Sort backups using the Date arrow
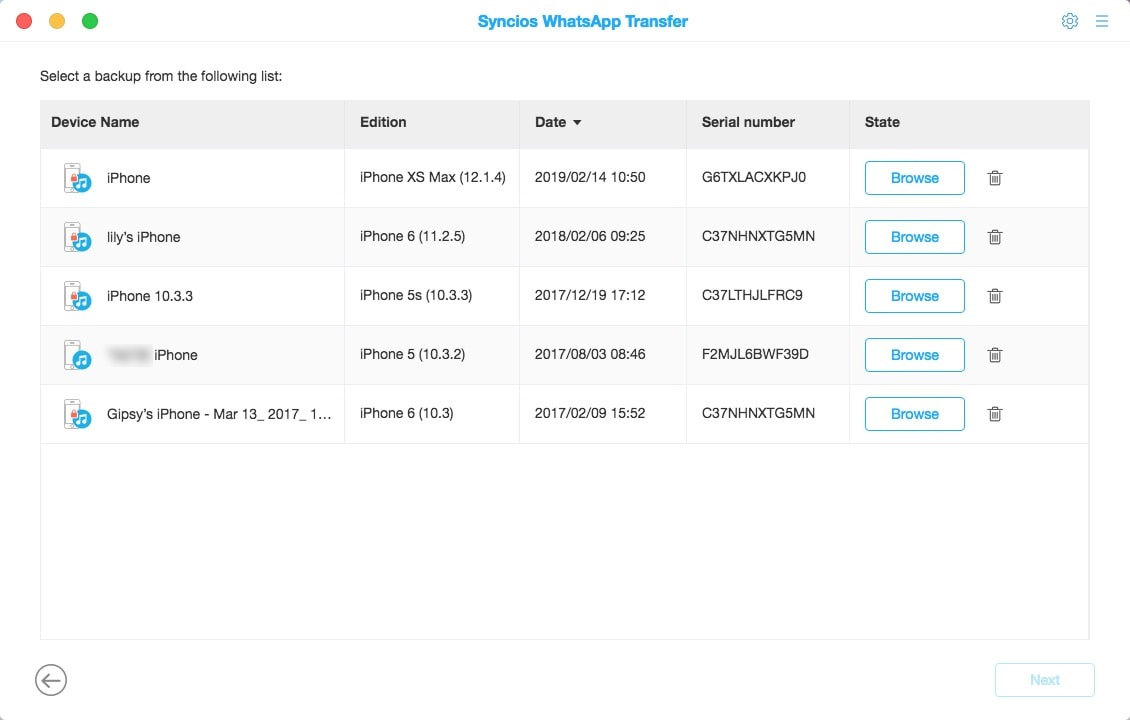Viewport: 1130px width, 720px height. point(577,123)
